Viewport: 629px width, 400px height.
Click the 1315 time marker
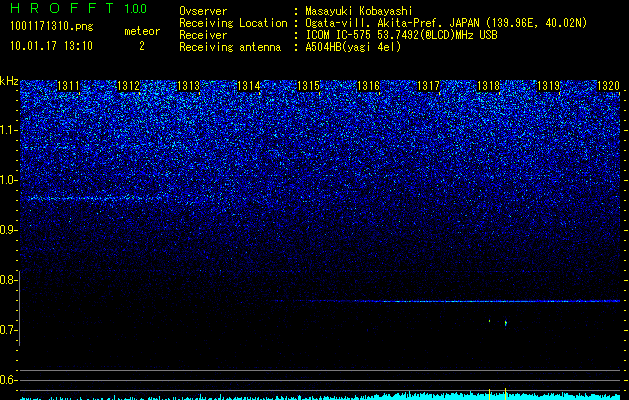(x=308, y=86)
